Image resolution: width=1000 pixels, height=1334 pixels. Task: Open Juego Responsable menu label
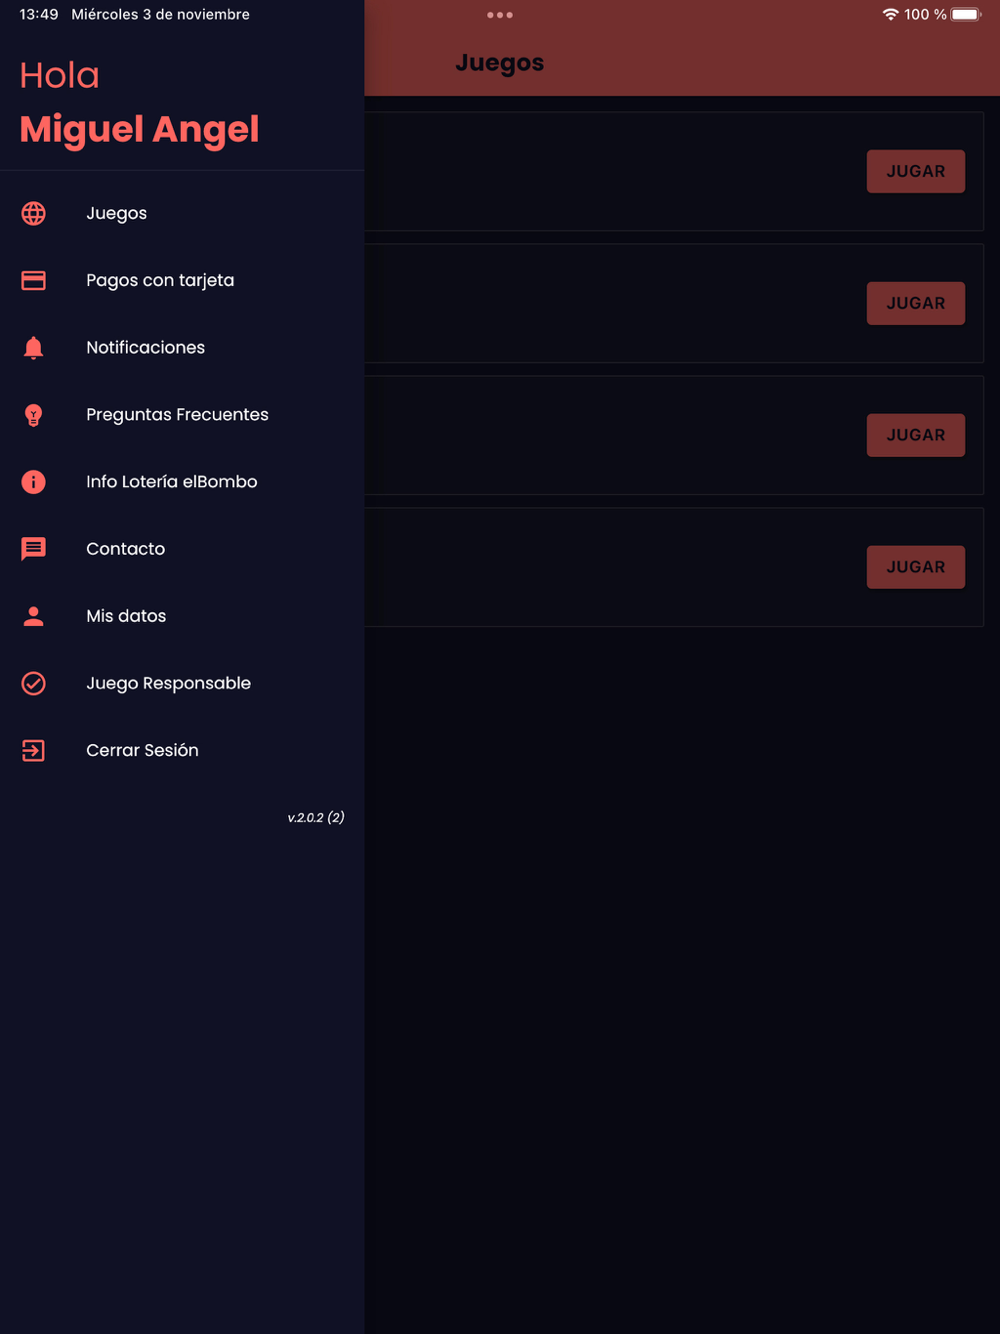168,683
